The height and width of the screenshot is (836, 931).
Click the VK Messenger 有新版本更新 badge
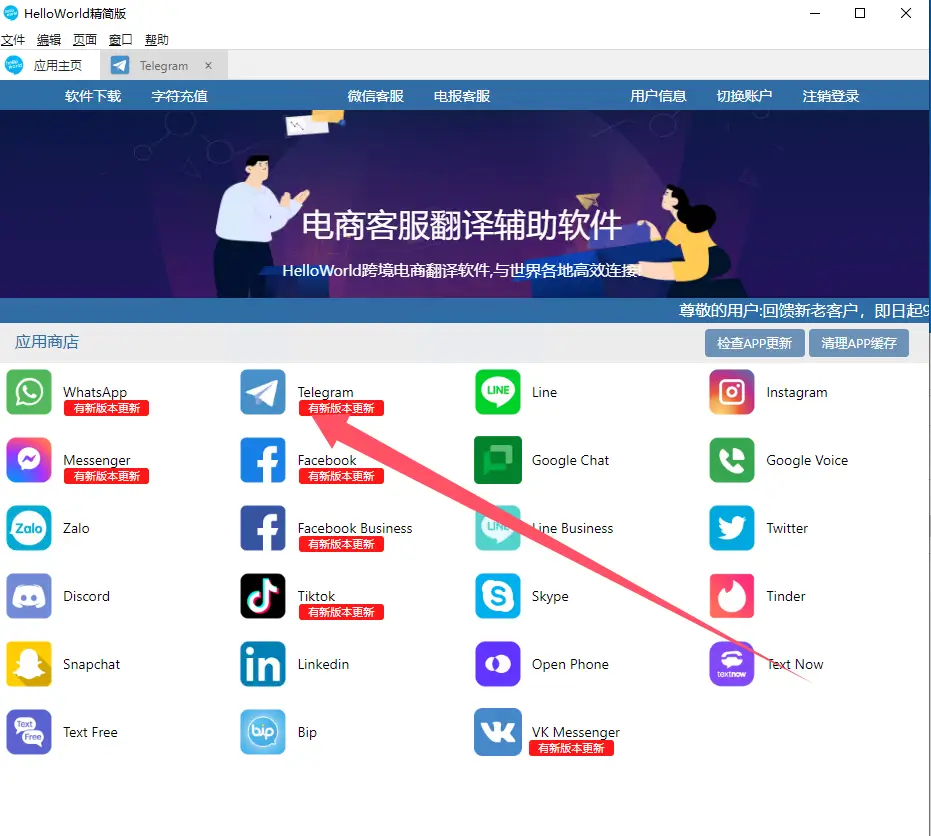[x=571, y=748]
